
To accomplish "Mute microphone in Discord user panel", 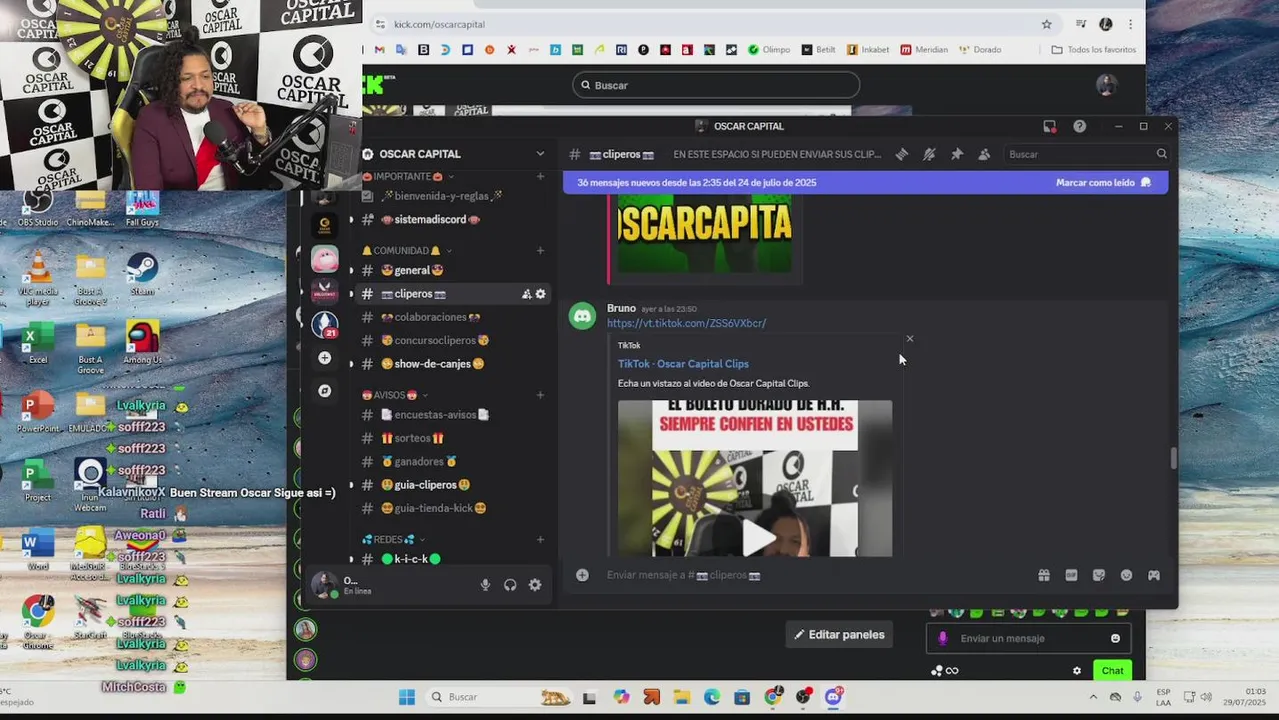I will click(x=485, y=585).
